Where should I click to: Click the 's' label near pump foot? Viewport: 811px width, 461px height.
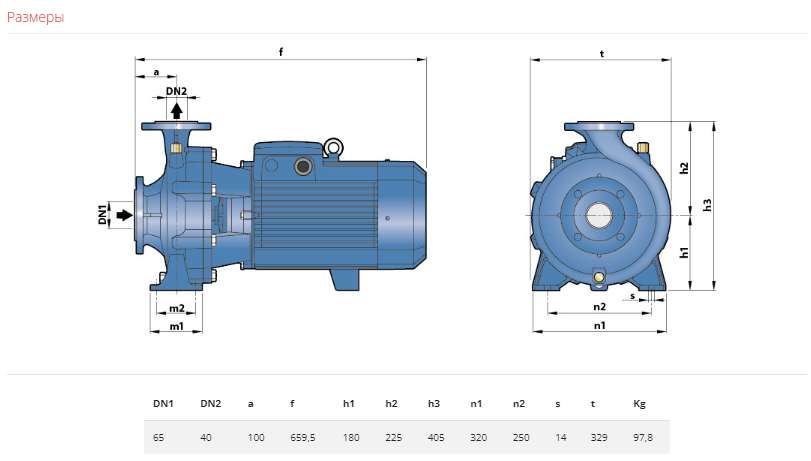tap(633, 296)
